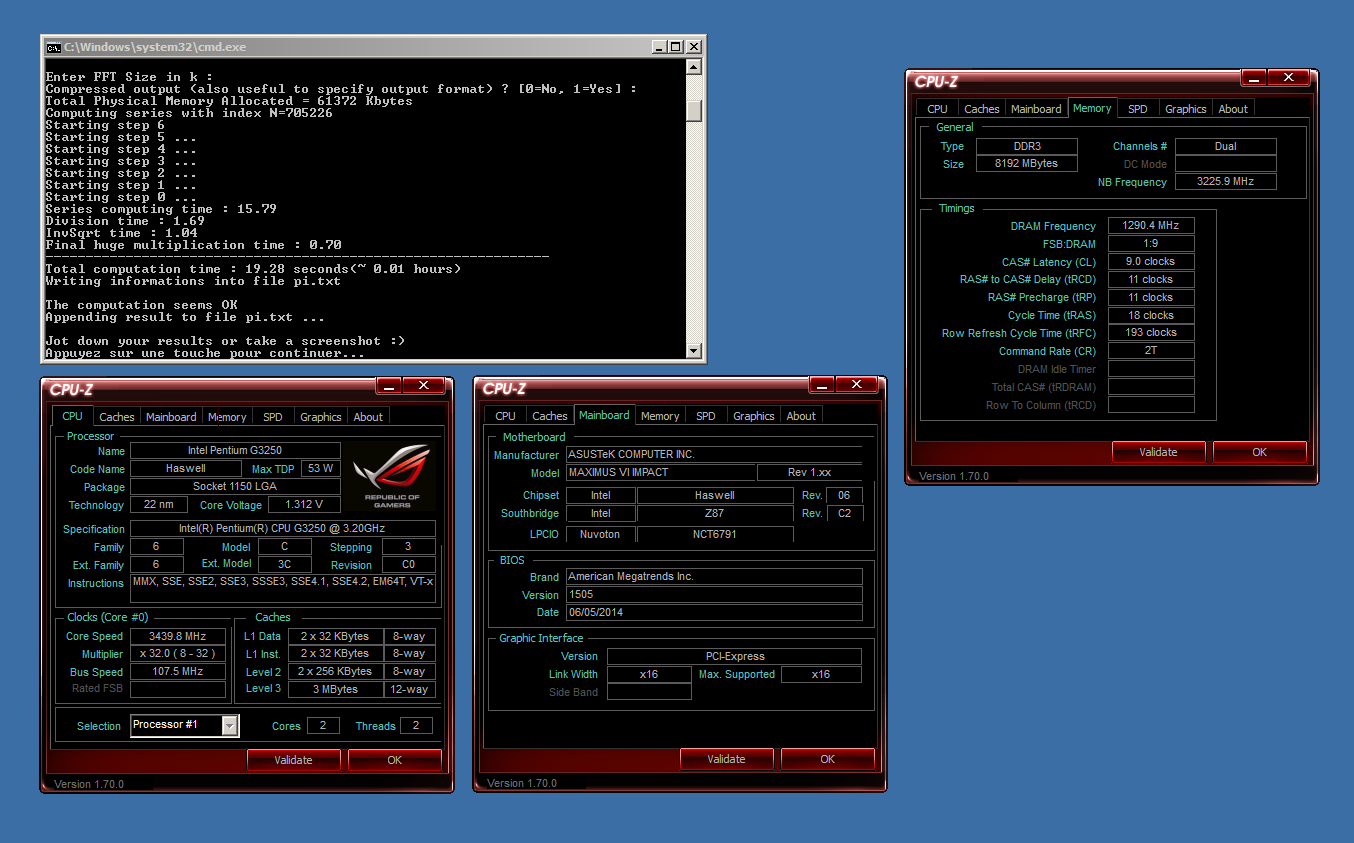The width and height of the screenshot is (1354, 843).
Task: Switch to About tab in CPU window
Action: (x=368, y=417)
